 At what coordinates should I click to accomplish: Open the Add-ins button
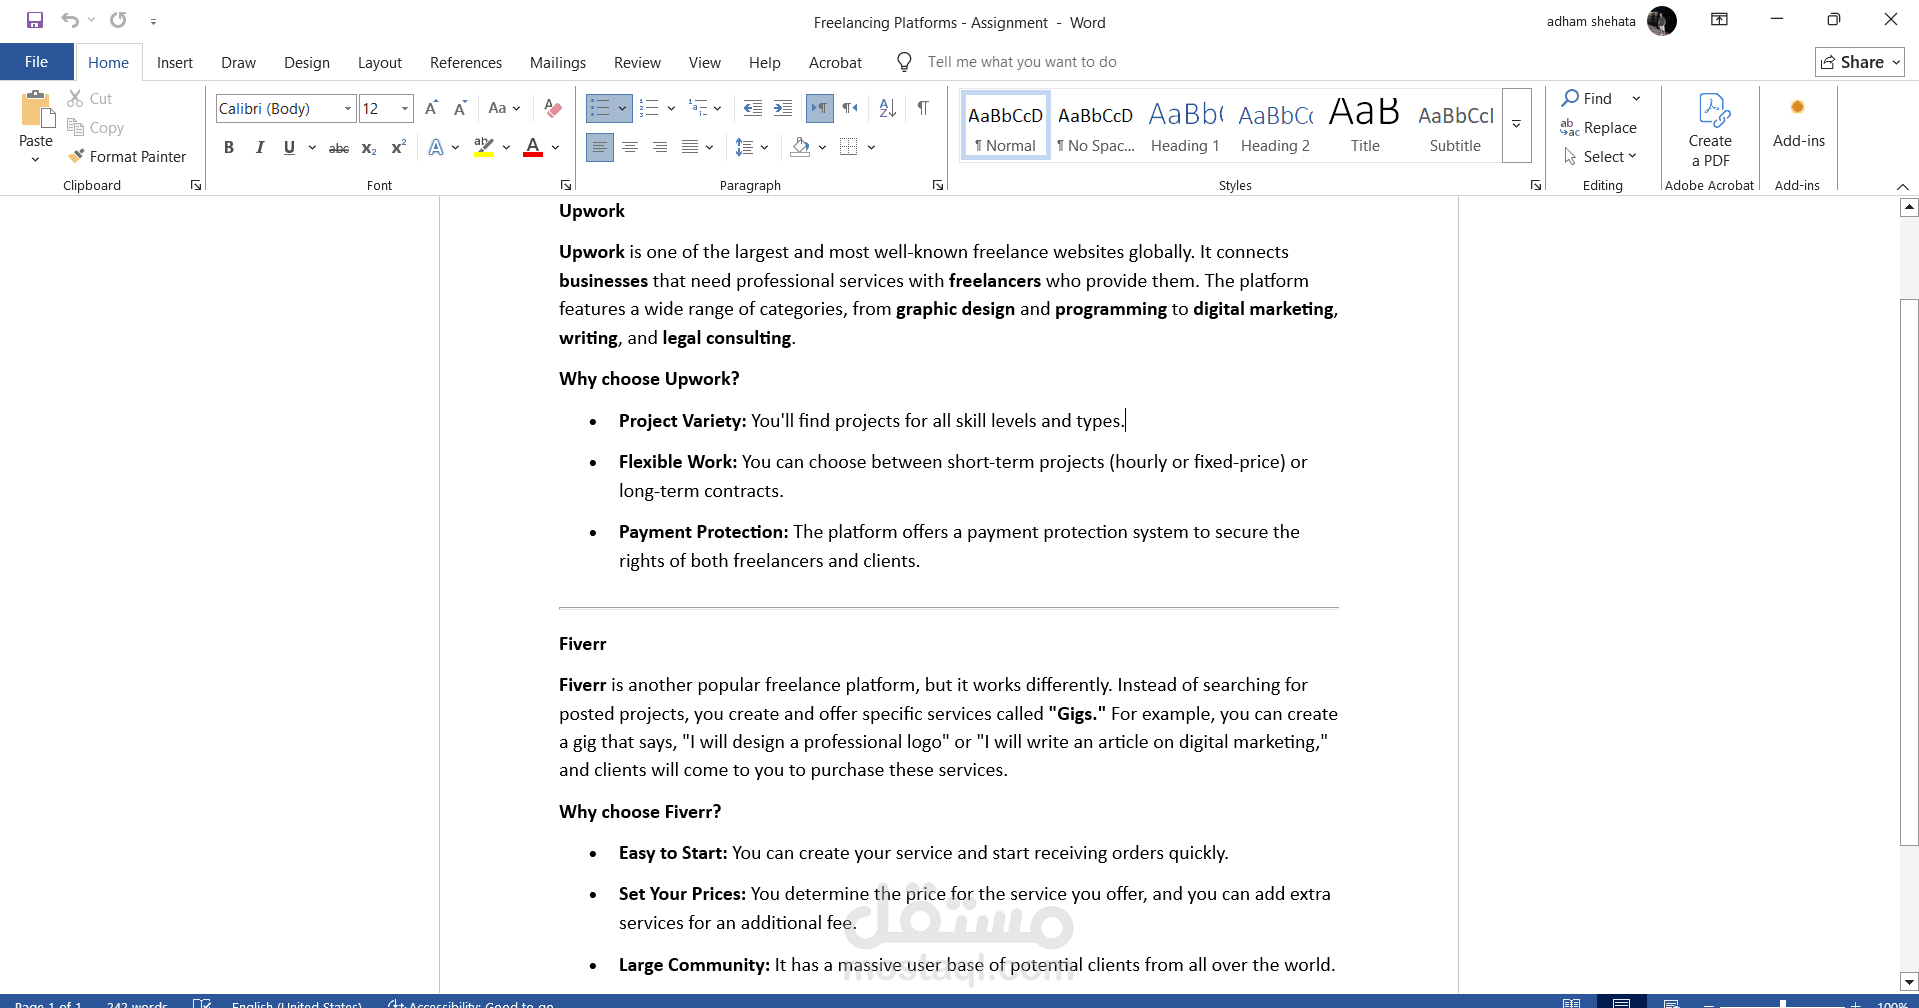click(1798, 122)
